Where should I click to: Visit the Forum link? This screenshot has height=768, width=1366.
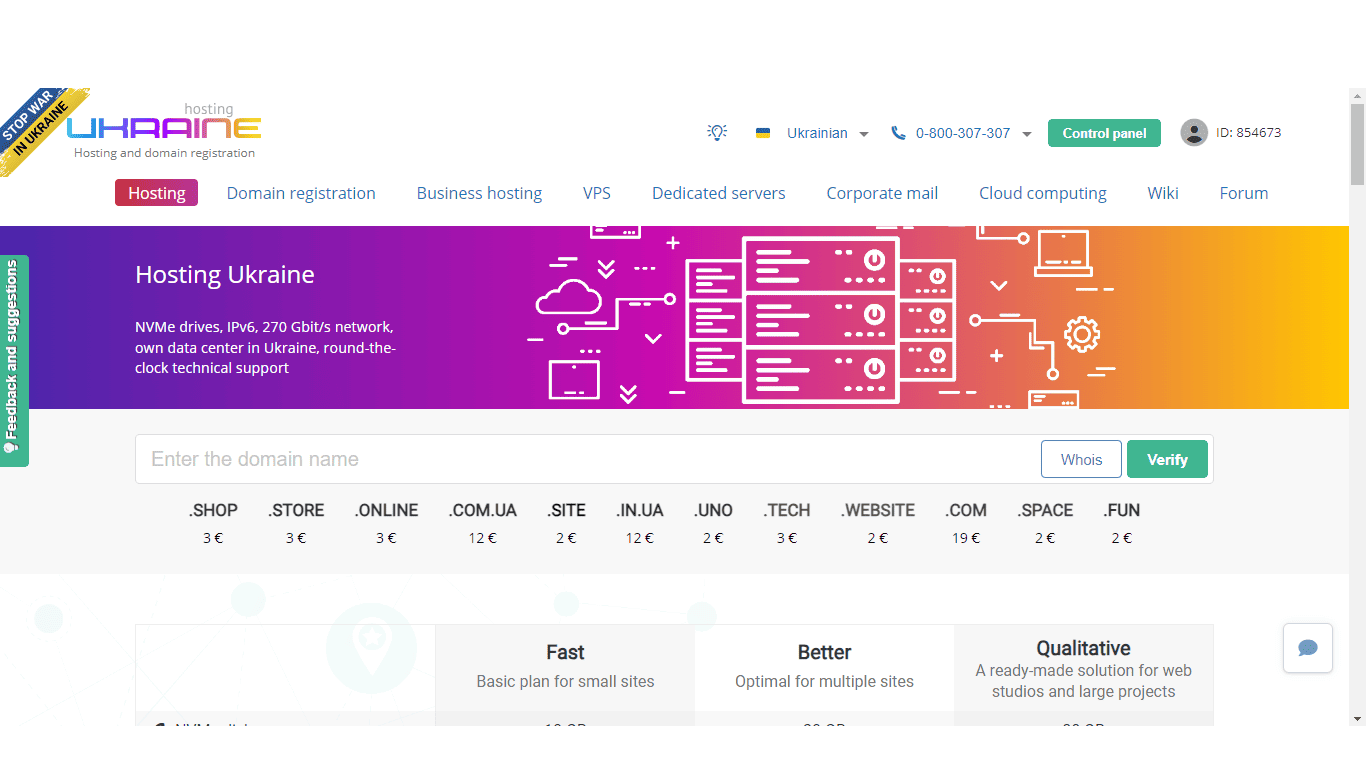coord(1244,193)
